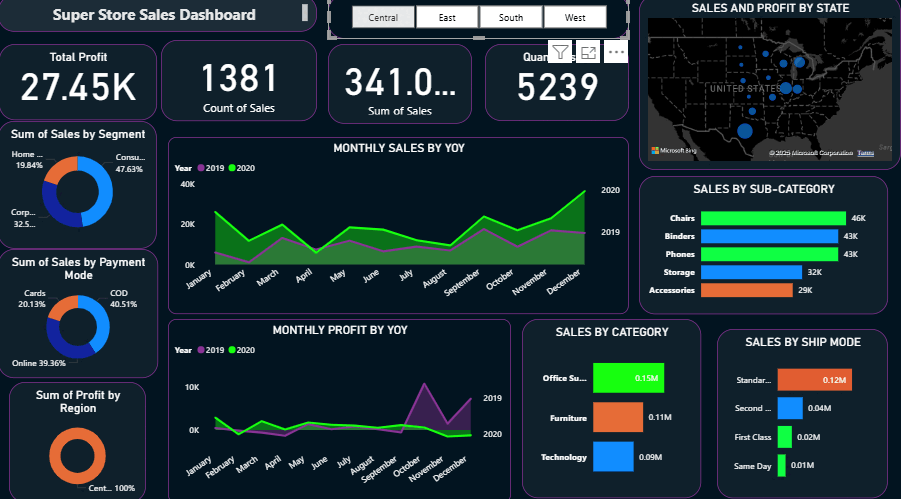Select the Chairs bar in Sales by Sub-Category
This screenshot has width=901, height=503.
tap(773, 218)
